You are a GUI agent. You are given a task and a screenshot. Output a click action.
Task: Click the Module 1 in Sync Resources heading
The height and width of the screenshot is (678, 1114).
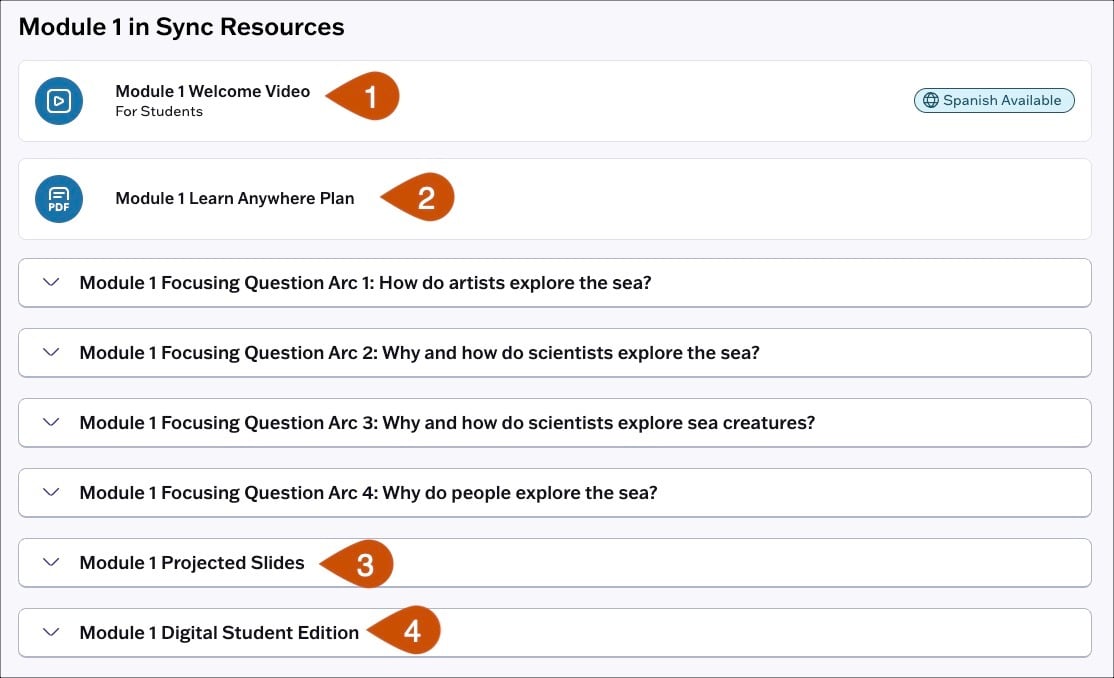pos(182,26)
